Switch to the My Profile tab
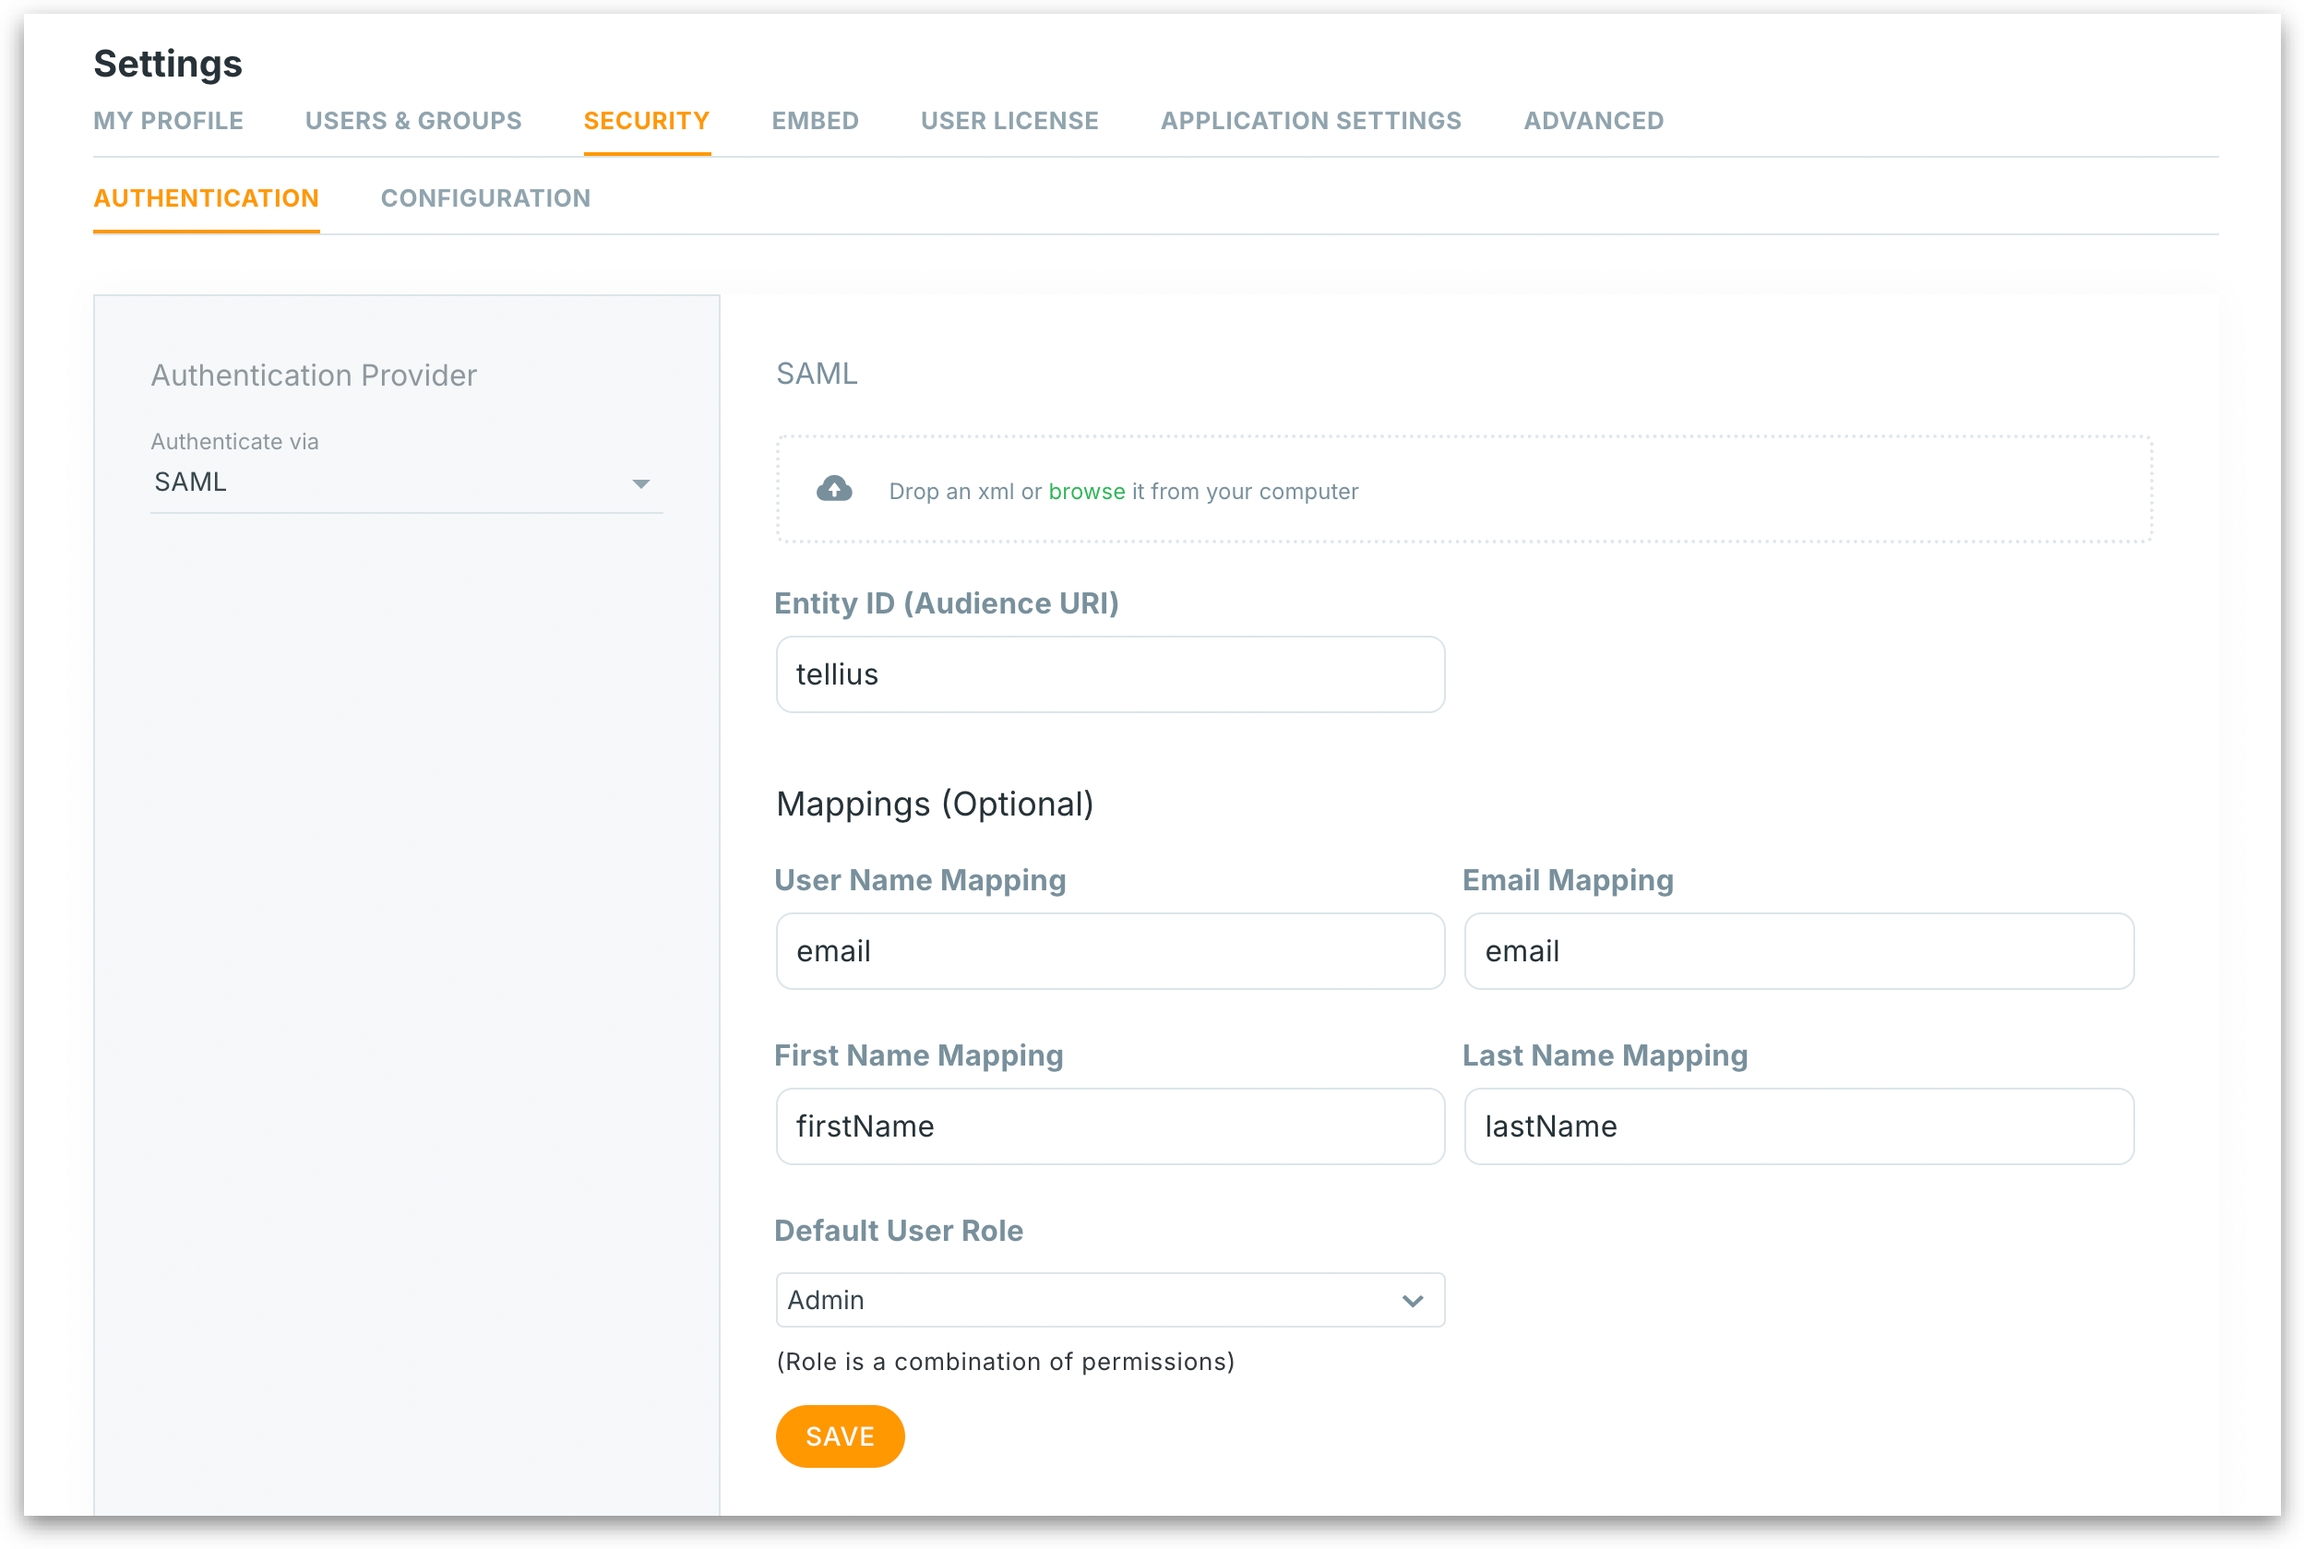This screenshot has width=2304, height=1549. tap(168, 121)
